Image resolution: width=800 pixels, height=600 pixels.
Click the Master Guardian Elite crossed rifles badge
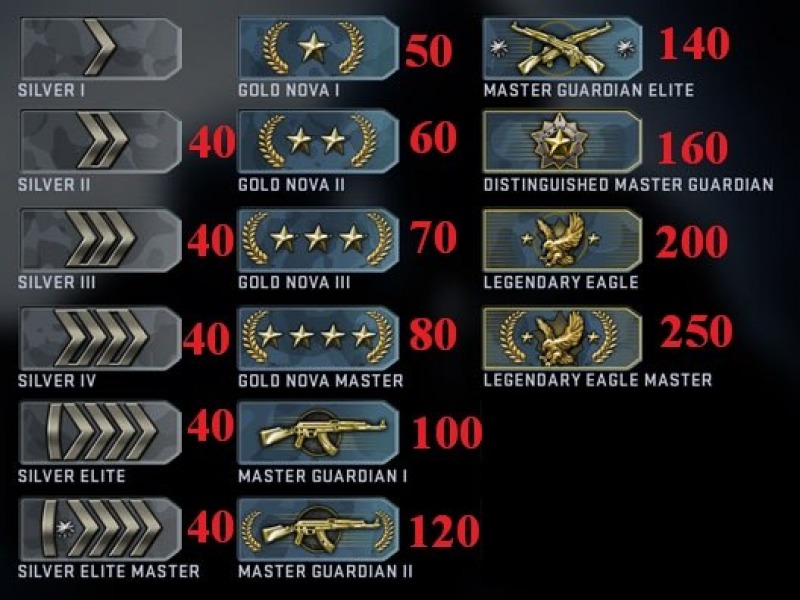[562, 48]
